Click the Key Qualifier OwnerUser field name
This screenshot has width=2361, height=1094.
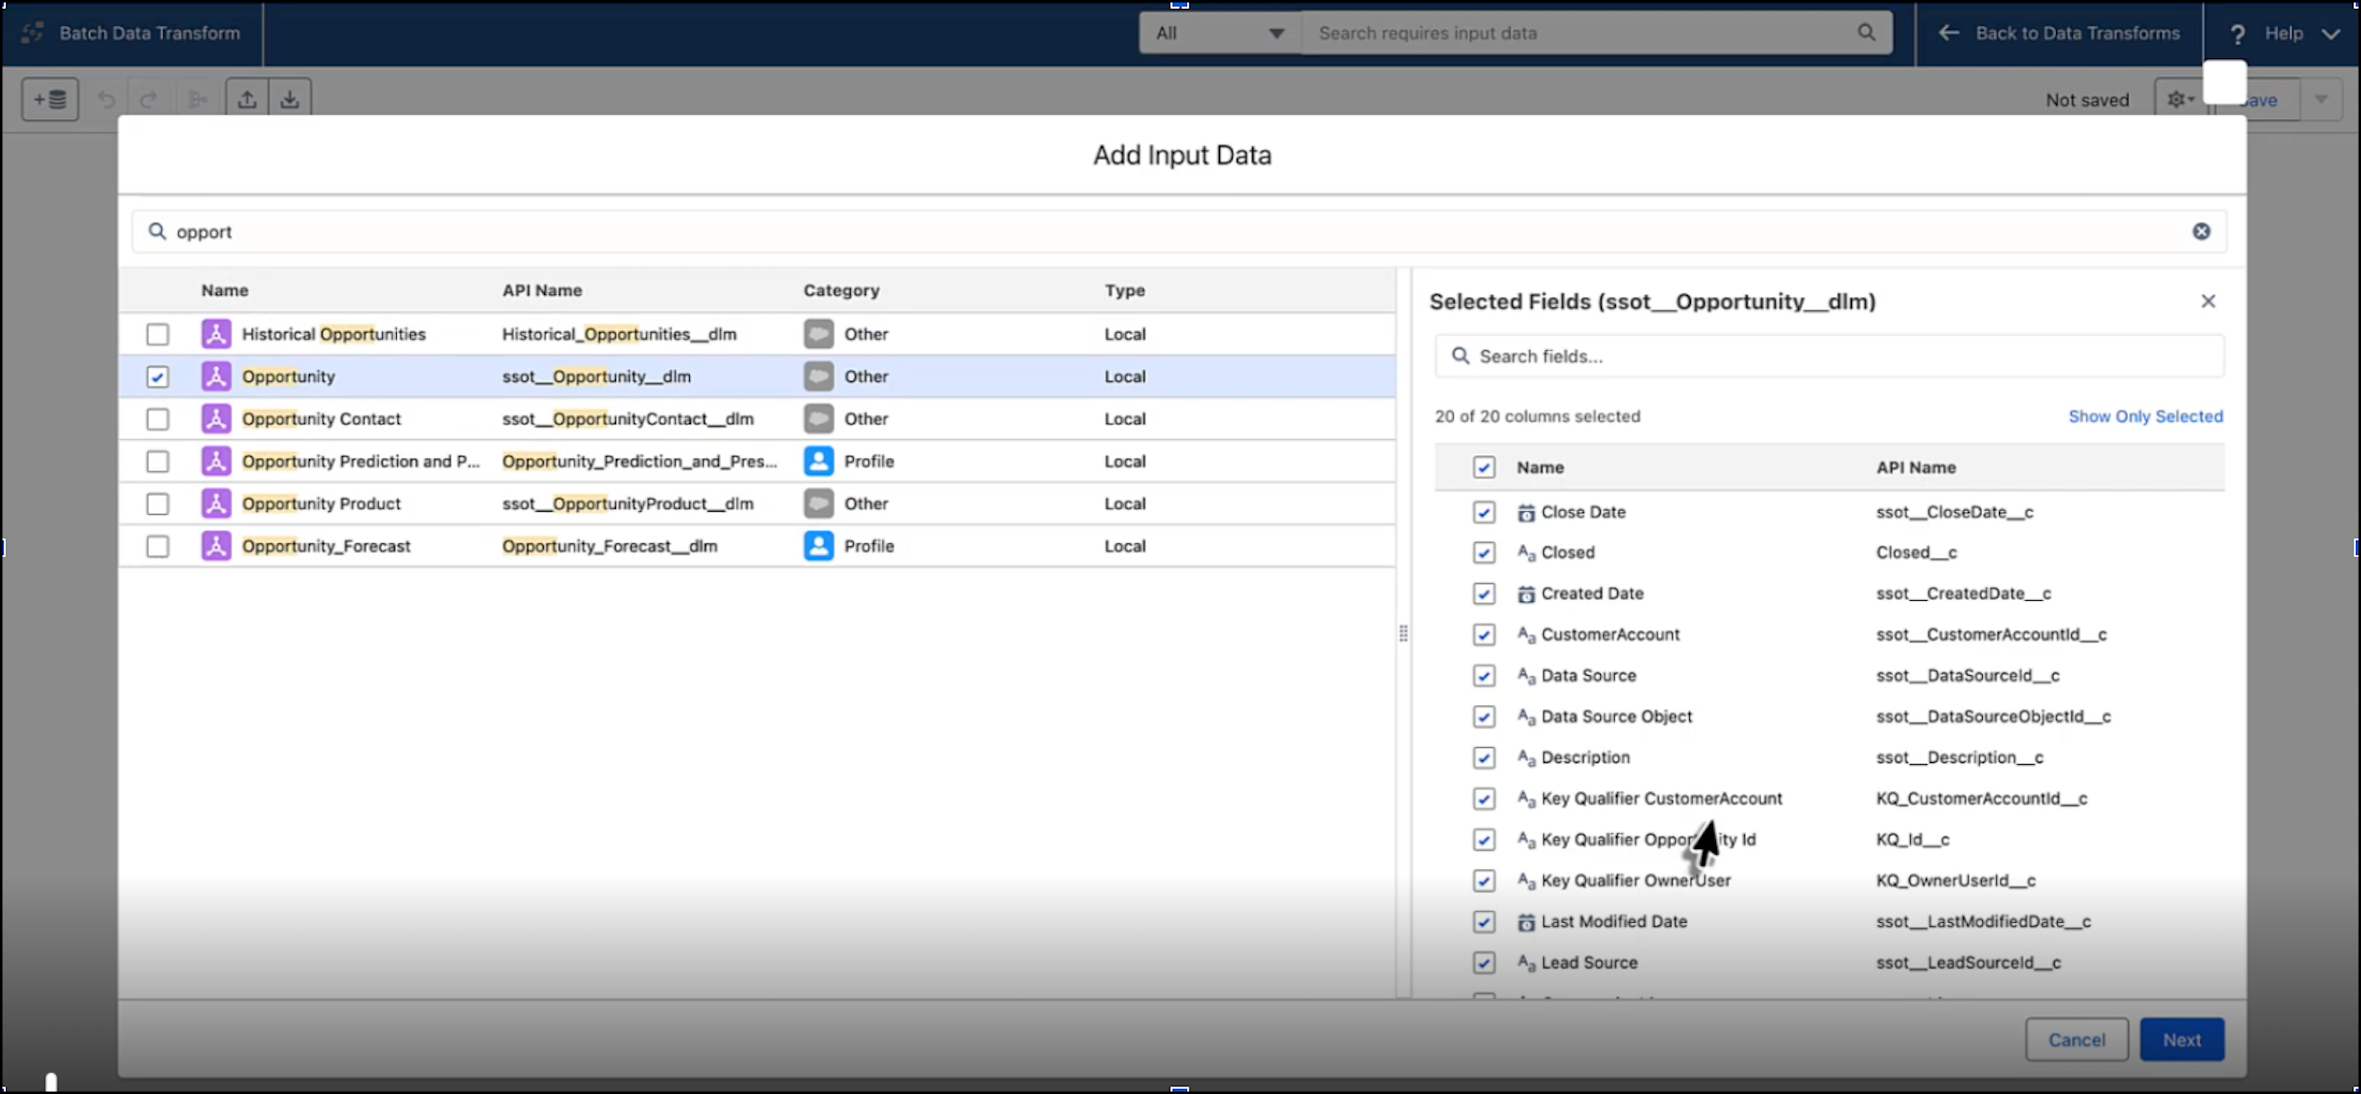[x=1635, y=880]
